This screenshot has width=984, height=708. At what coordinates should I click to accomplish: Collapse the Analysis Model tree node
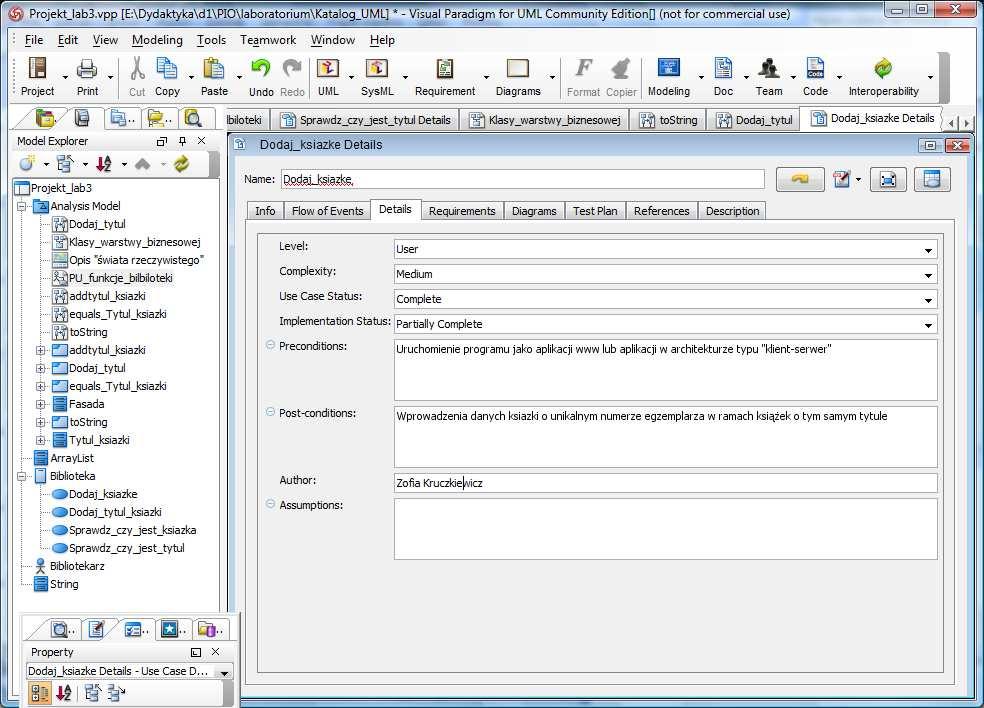tap(22, 206)
